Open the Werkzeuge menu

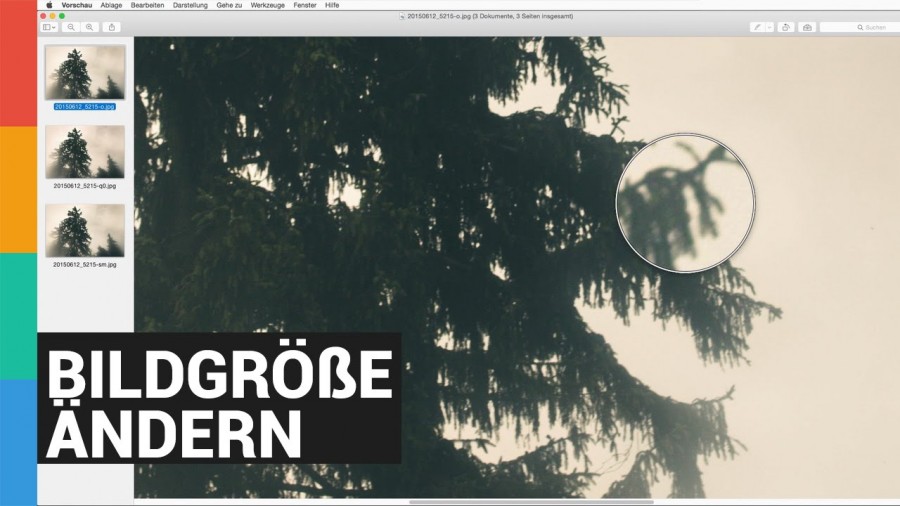tap(265, 5)
